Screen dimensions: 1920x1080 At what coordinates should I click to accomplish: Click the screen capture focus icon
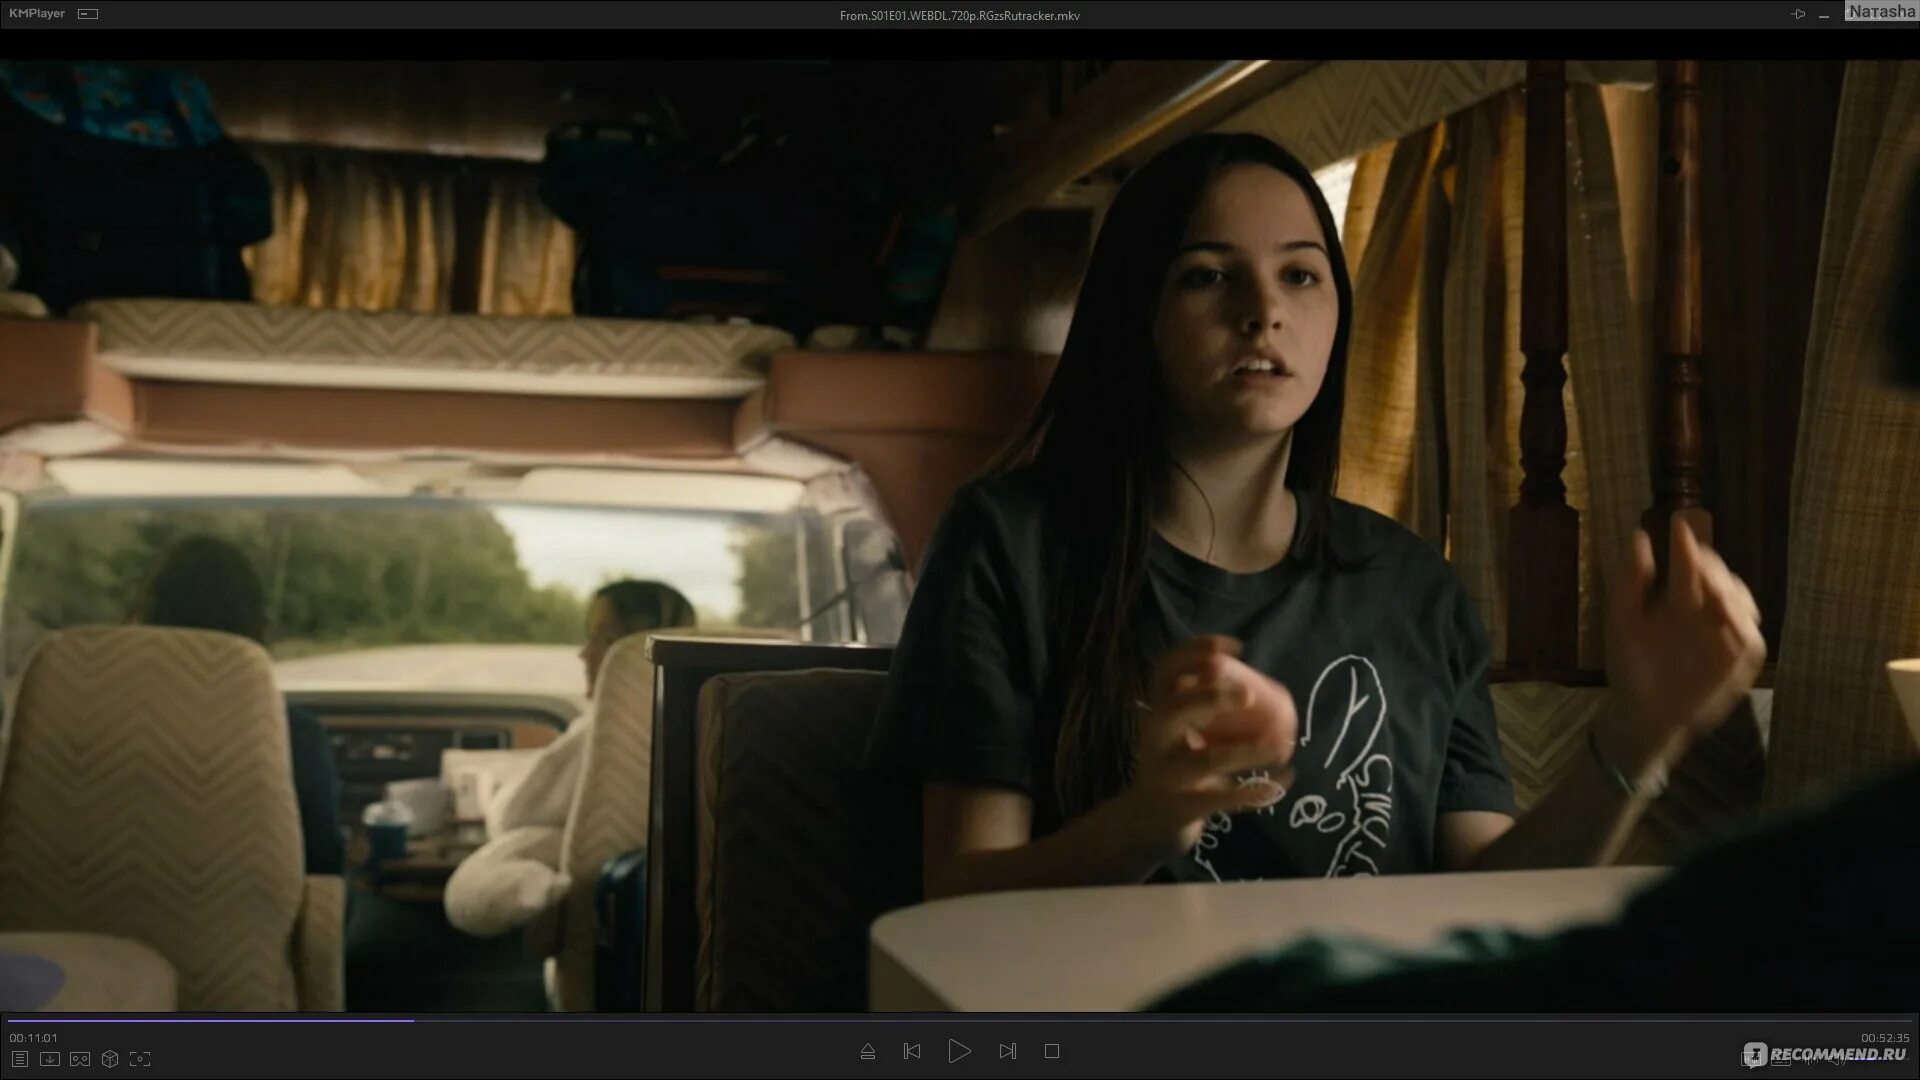140,1059
